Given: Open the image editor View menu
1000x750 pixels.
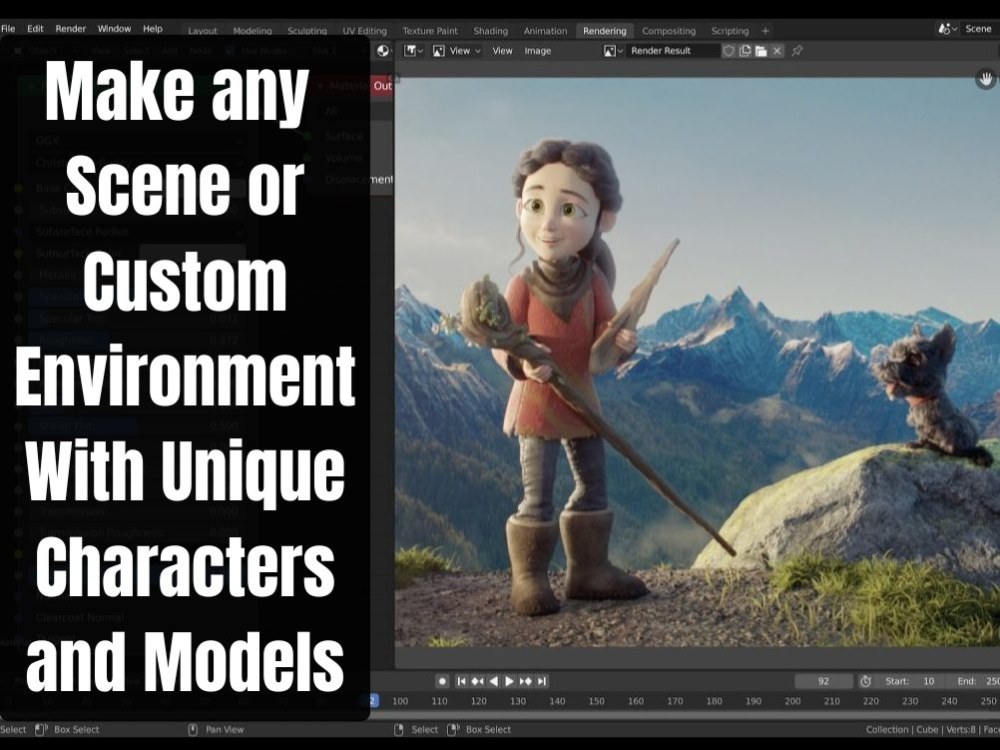Looking at the screenshot, I should tap(503, 51).
